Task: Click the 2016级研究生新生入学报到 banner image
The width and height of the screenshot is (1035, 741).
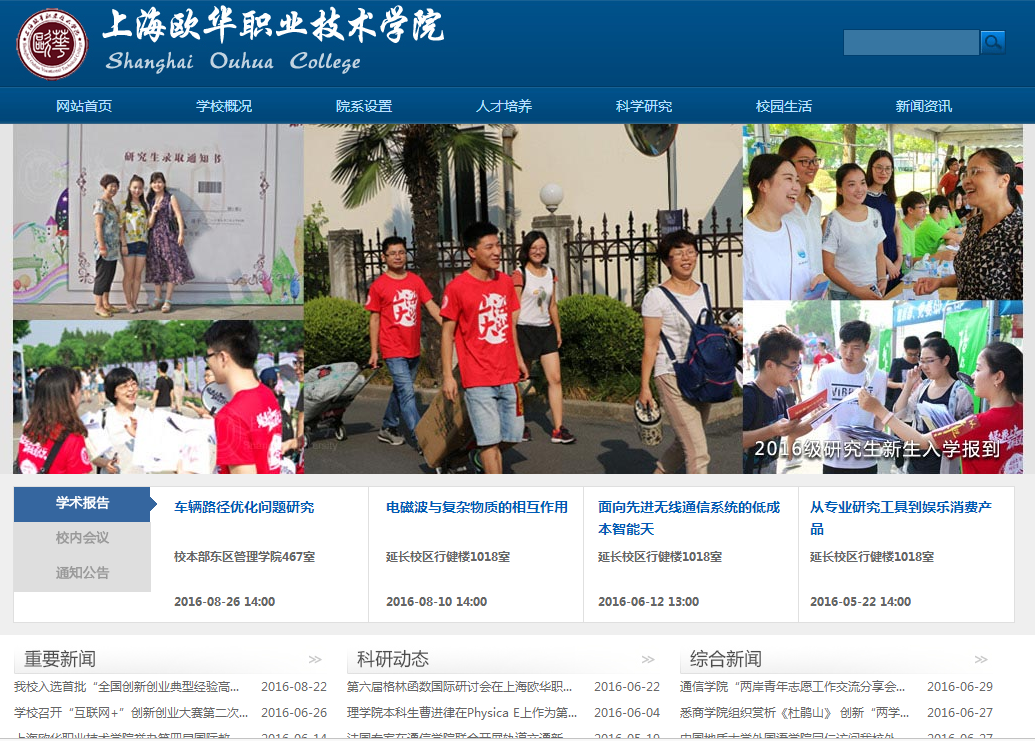Action: click(517, 299)
